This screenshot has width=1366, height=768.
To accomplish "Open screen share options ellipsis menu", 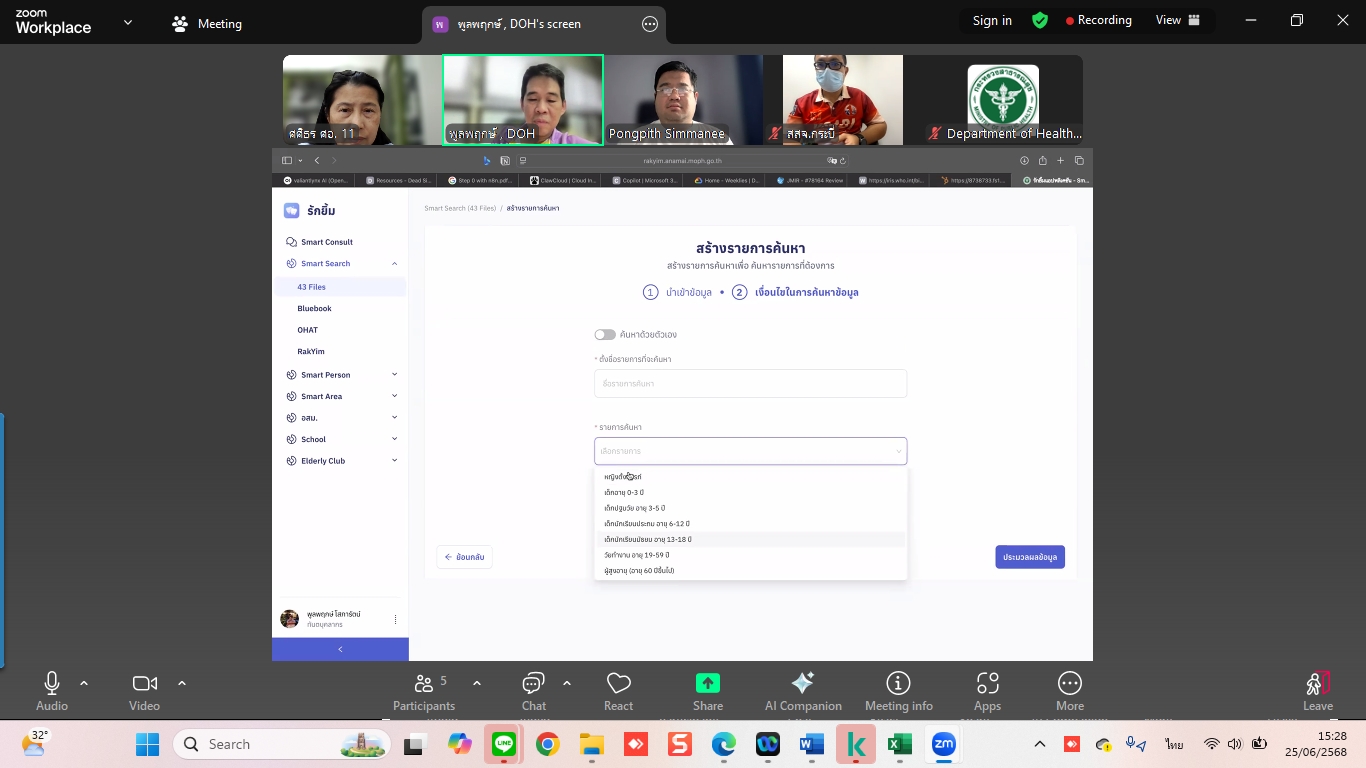I will 650,24.
